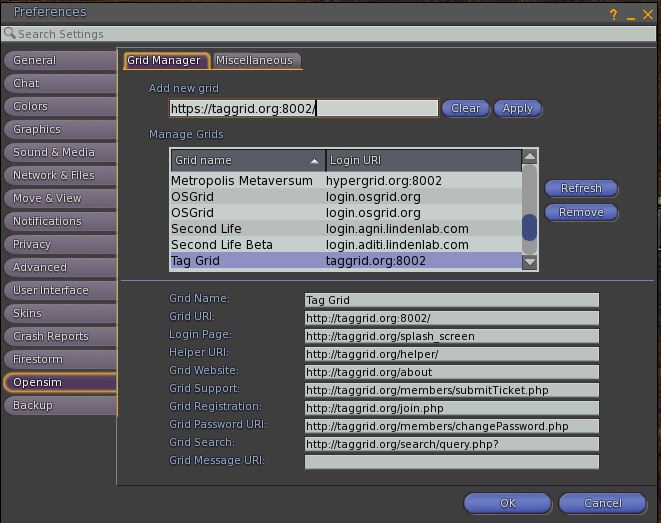Click the grid list scrollbar thumb
This screenshot has height=523, width=661.
click(529, 227)
